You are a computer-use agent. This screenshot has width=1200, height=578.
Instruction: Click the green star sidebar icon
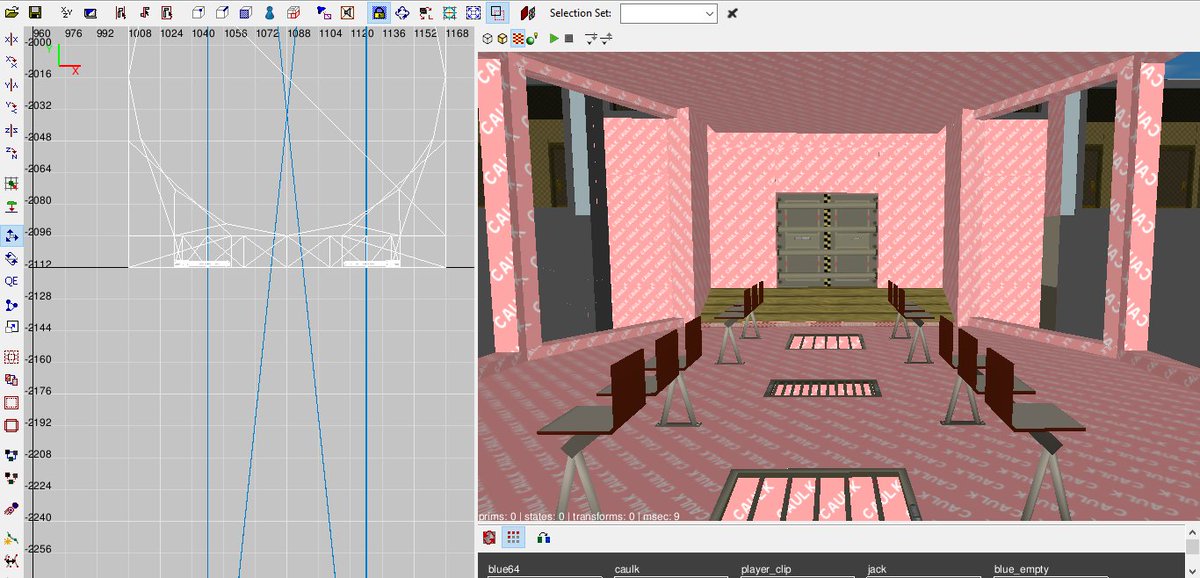point(11,538)
